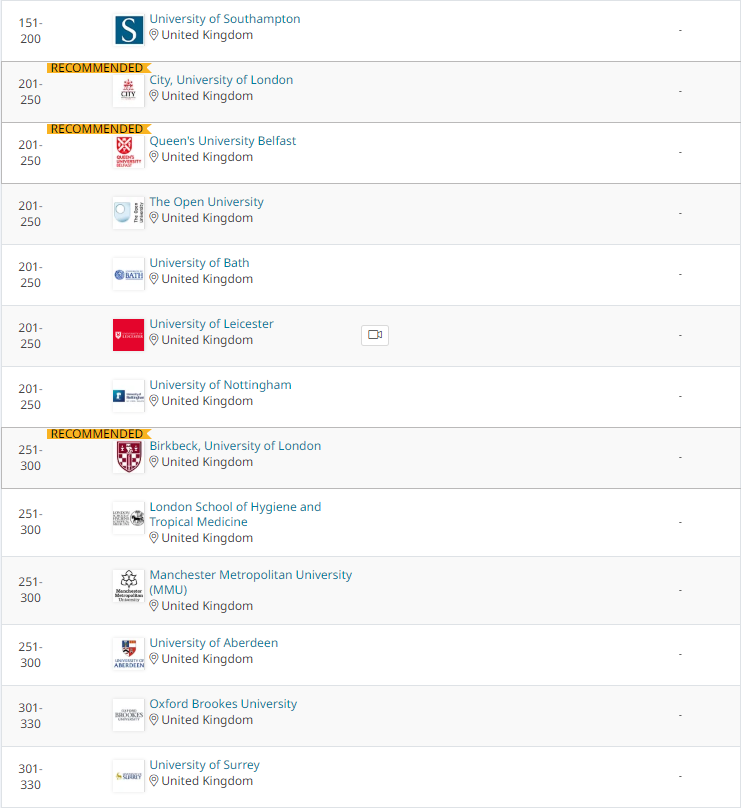Click the University of Southampton name link
741x808 pixels.
[225, 19]
